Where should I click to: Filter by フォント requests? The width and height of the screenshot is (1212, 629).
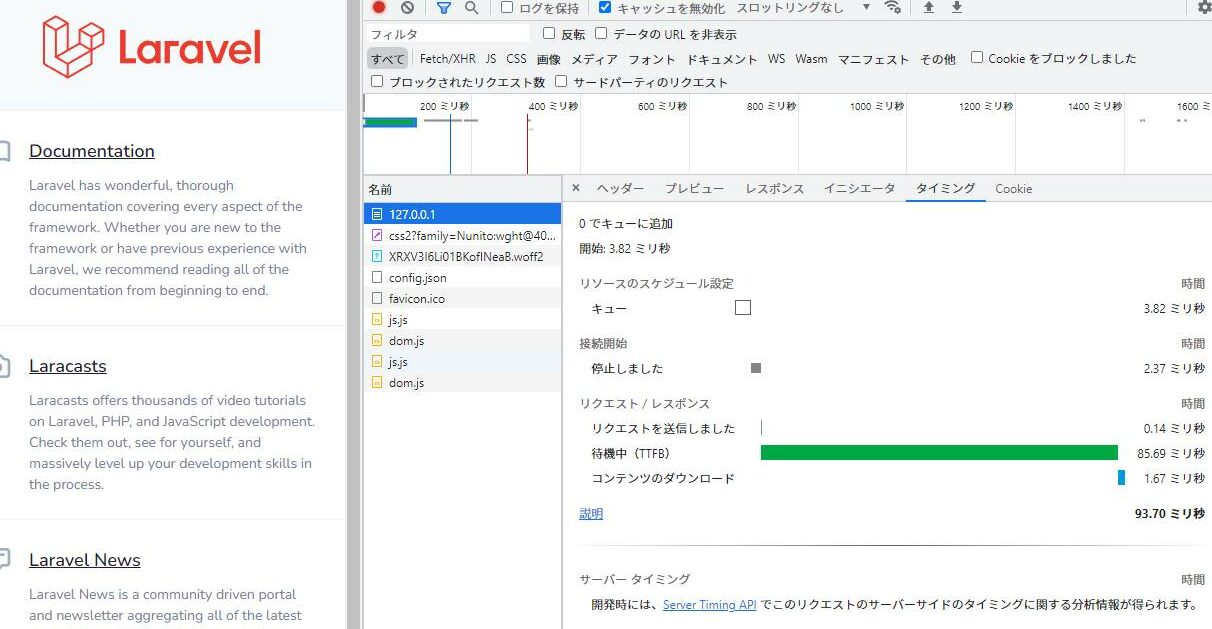click(x=652, y=59)
